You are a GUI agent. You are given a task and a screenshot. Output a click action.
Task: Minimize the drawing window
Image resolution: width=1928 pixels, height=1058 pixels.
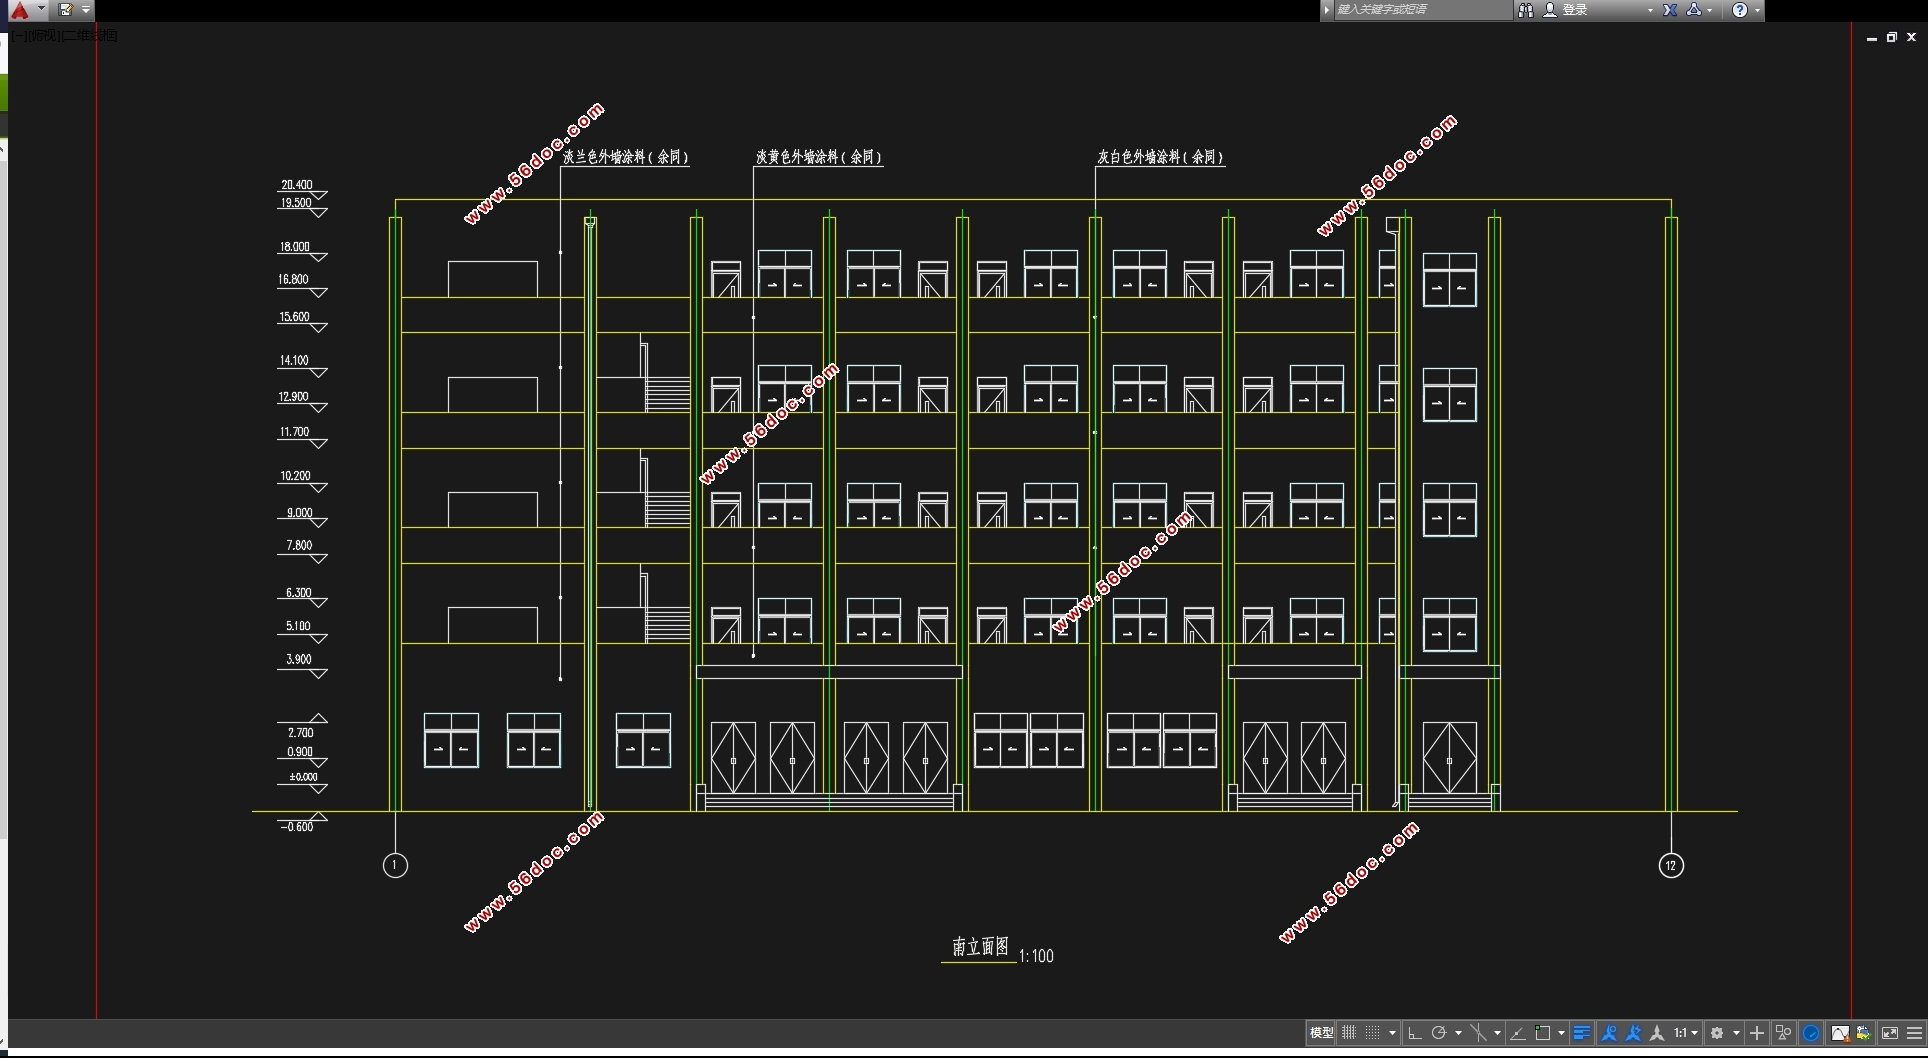[x=1872, y=37]
